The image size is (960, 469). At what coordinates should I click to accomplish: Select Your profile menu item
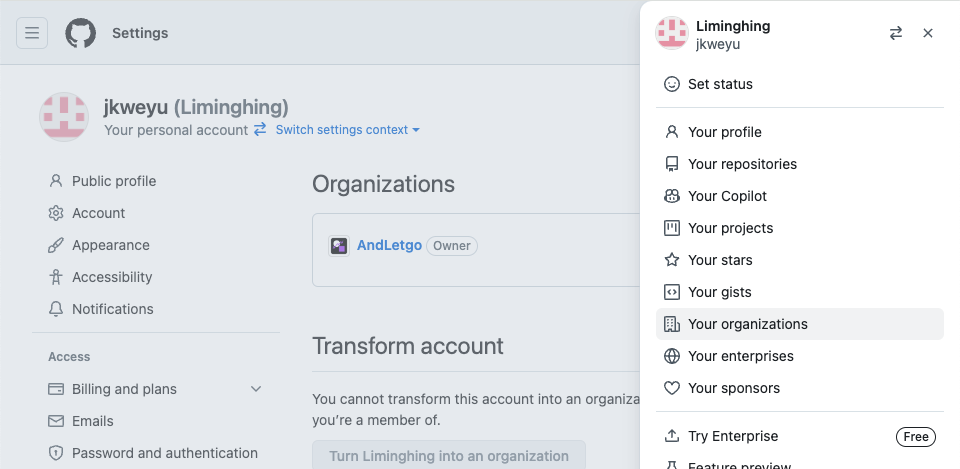point(800,132)
